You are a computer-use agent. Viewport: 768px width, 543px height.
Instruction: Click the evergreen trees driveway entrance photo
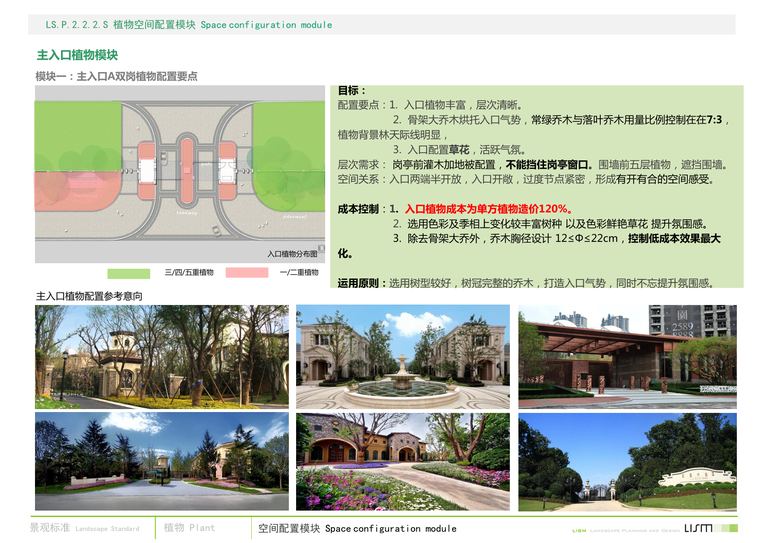point(162,461)
